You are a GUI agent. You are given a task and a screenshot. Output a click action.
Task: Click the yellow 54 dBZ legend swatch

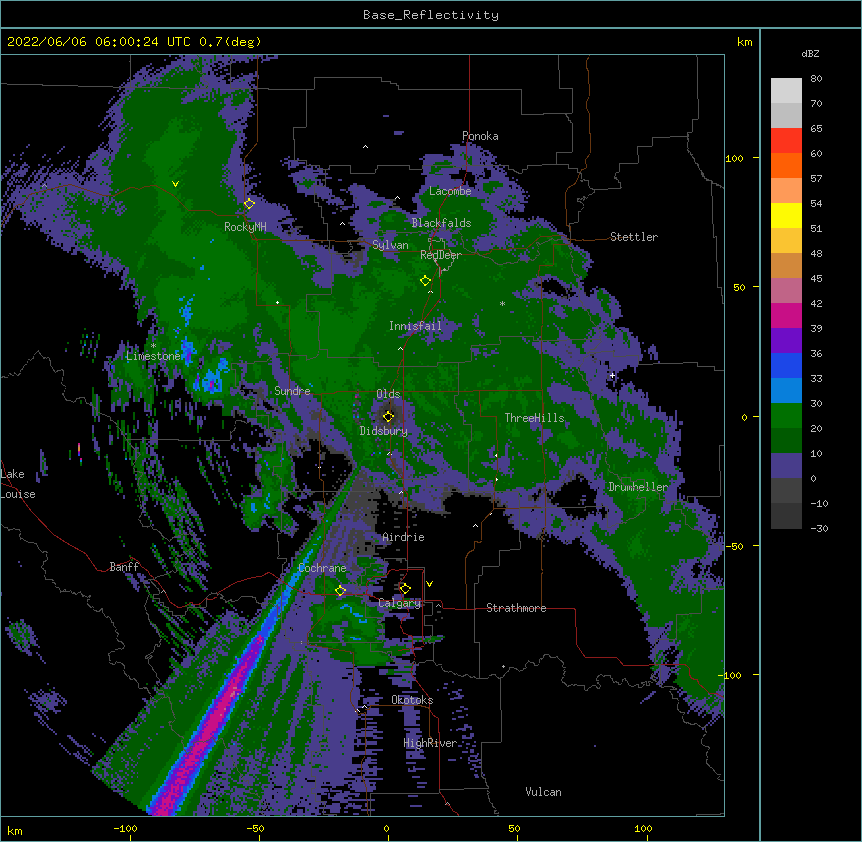click(x=786, y=215)
